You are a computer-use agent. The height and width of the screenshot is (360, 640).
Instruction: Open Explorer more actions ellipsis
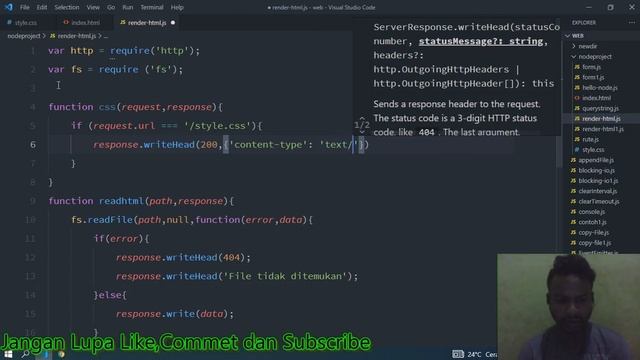632,23
